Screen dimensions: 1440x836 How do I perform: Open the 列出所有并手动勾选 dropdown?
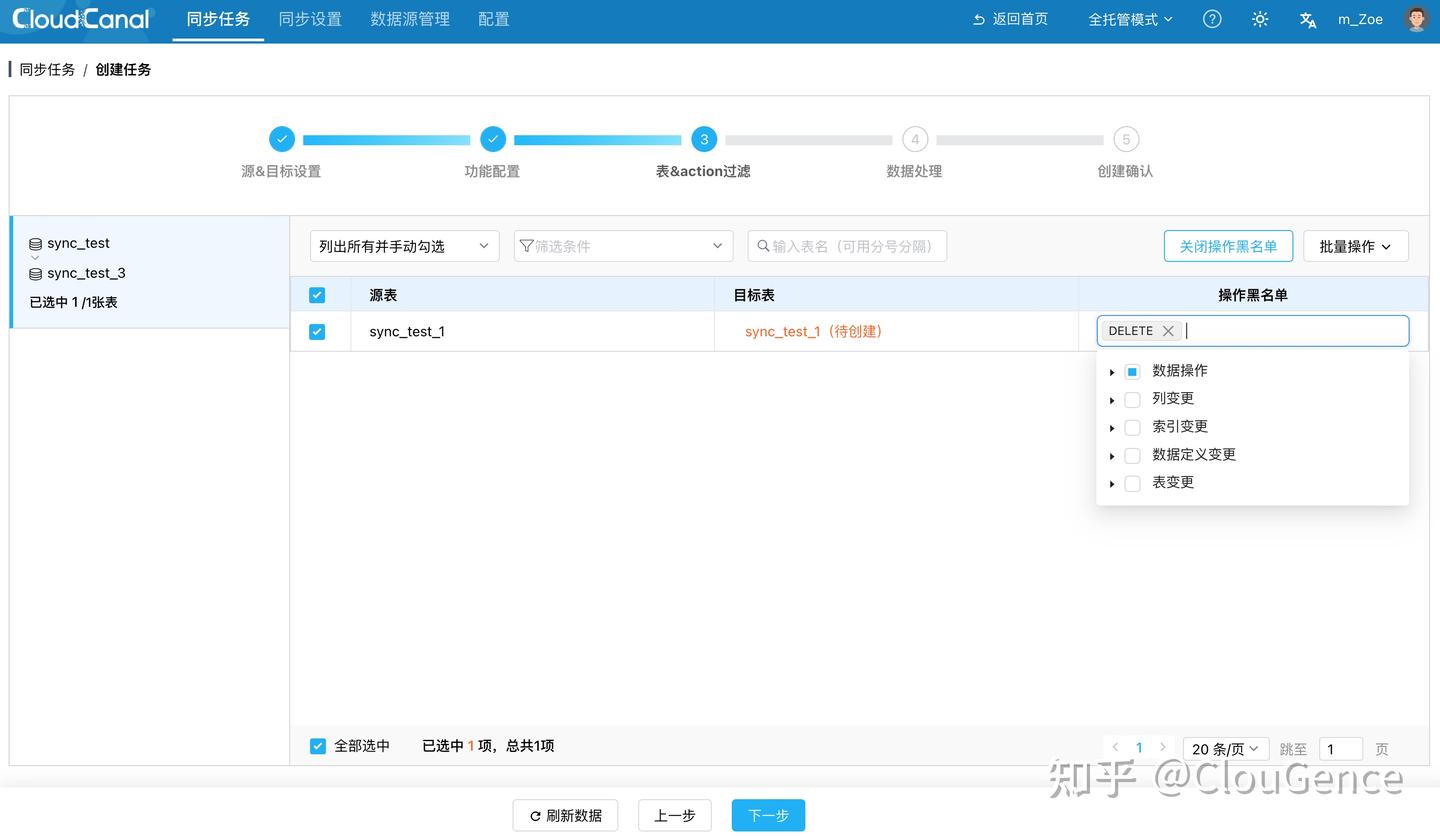[404, 246]
